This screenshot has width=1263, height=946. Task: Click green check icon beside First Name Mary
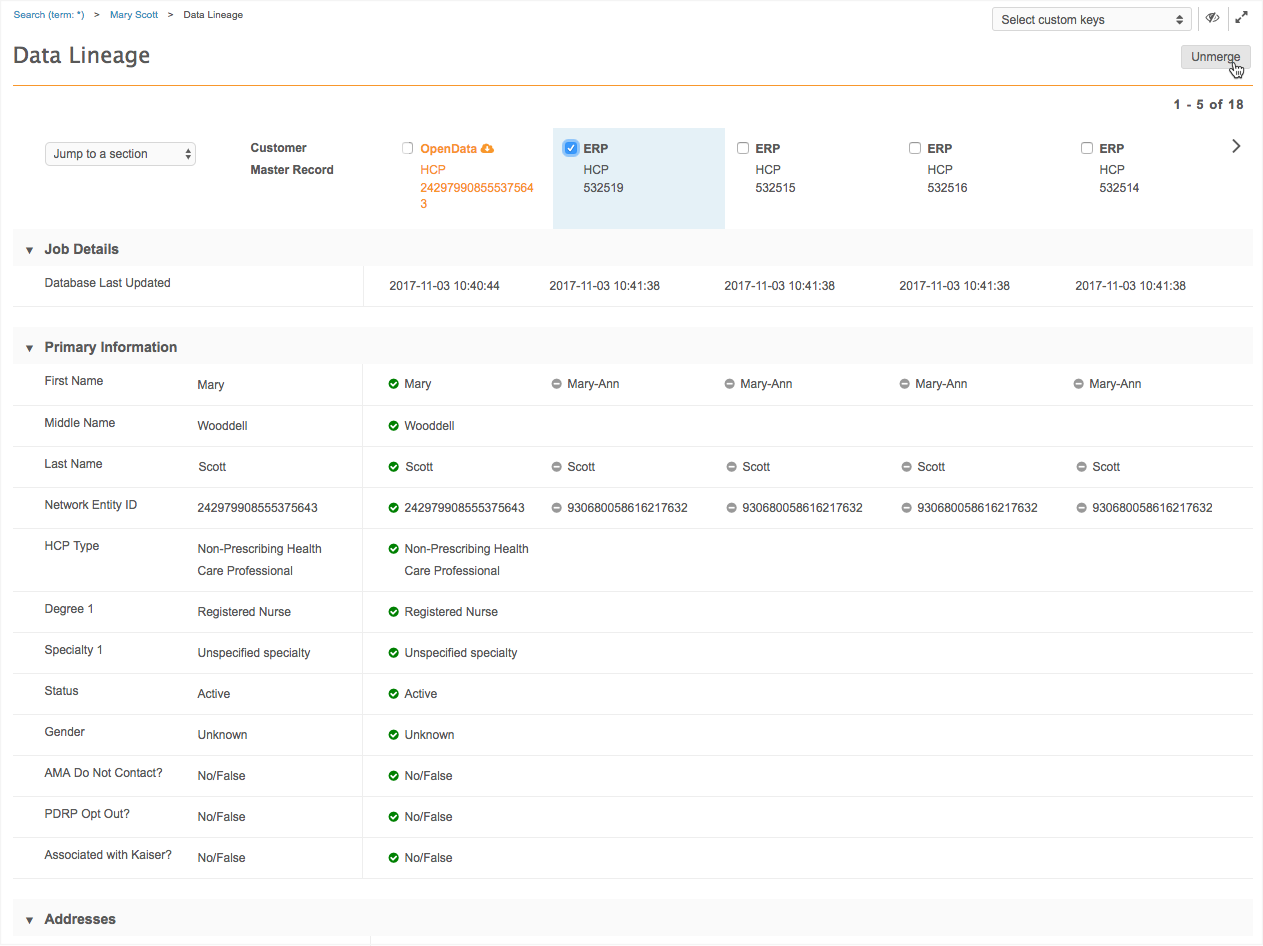point(394,384)
